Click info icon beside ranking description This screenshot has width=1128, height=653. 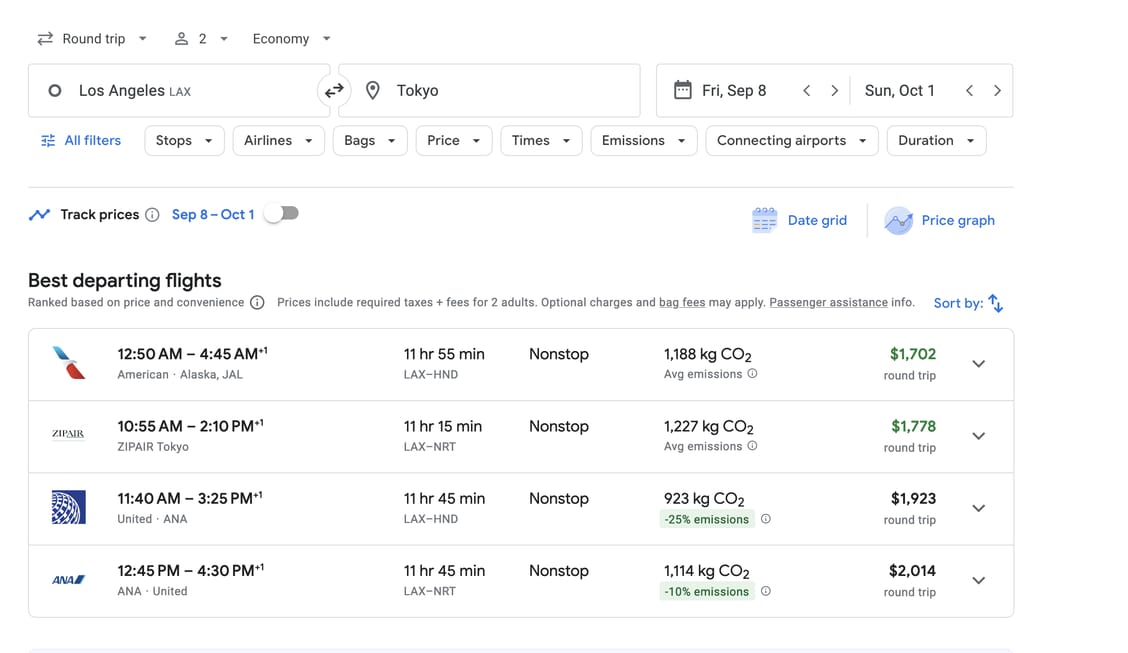(x=257, y=303)
